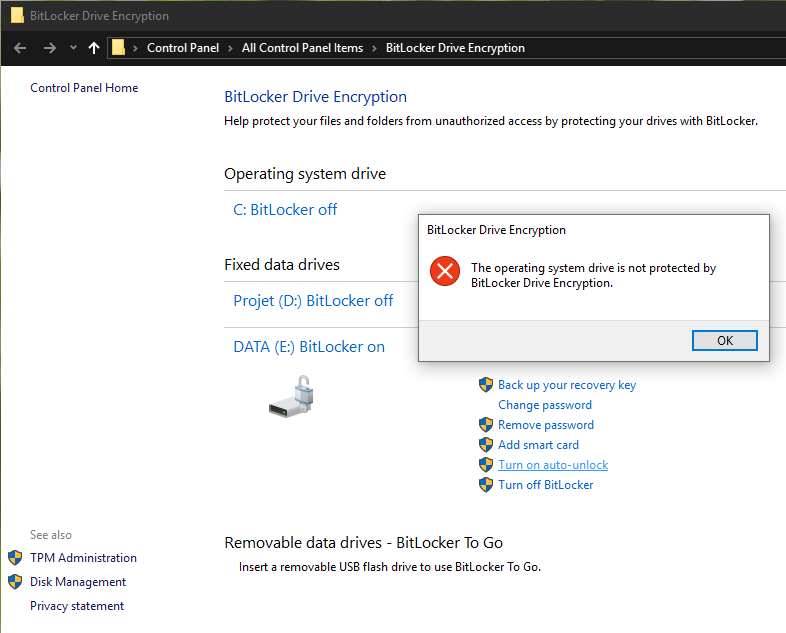The image size is (786, 633).
Task: Select BitLocker Drive Encryption breadcrumb
Action: (455, 48)
